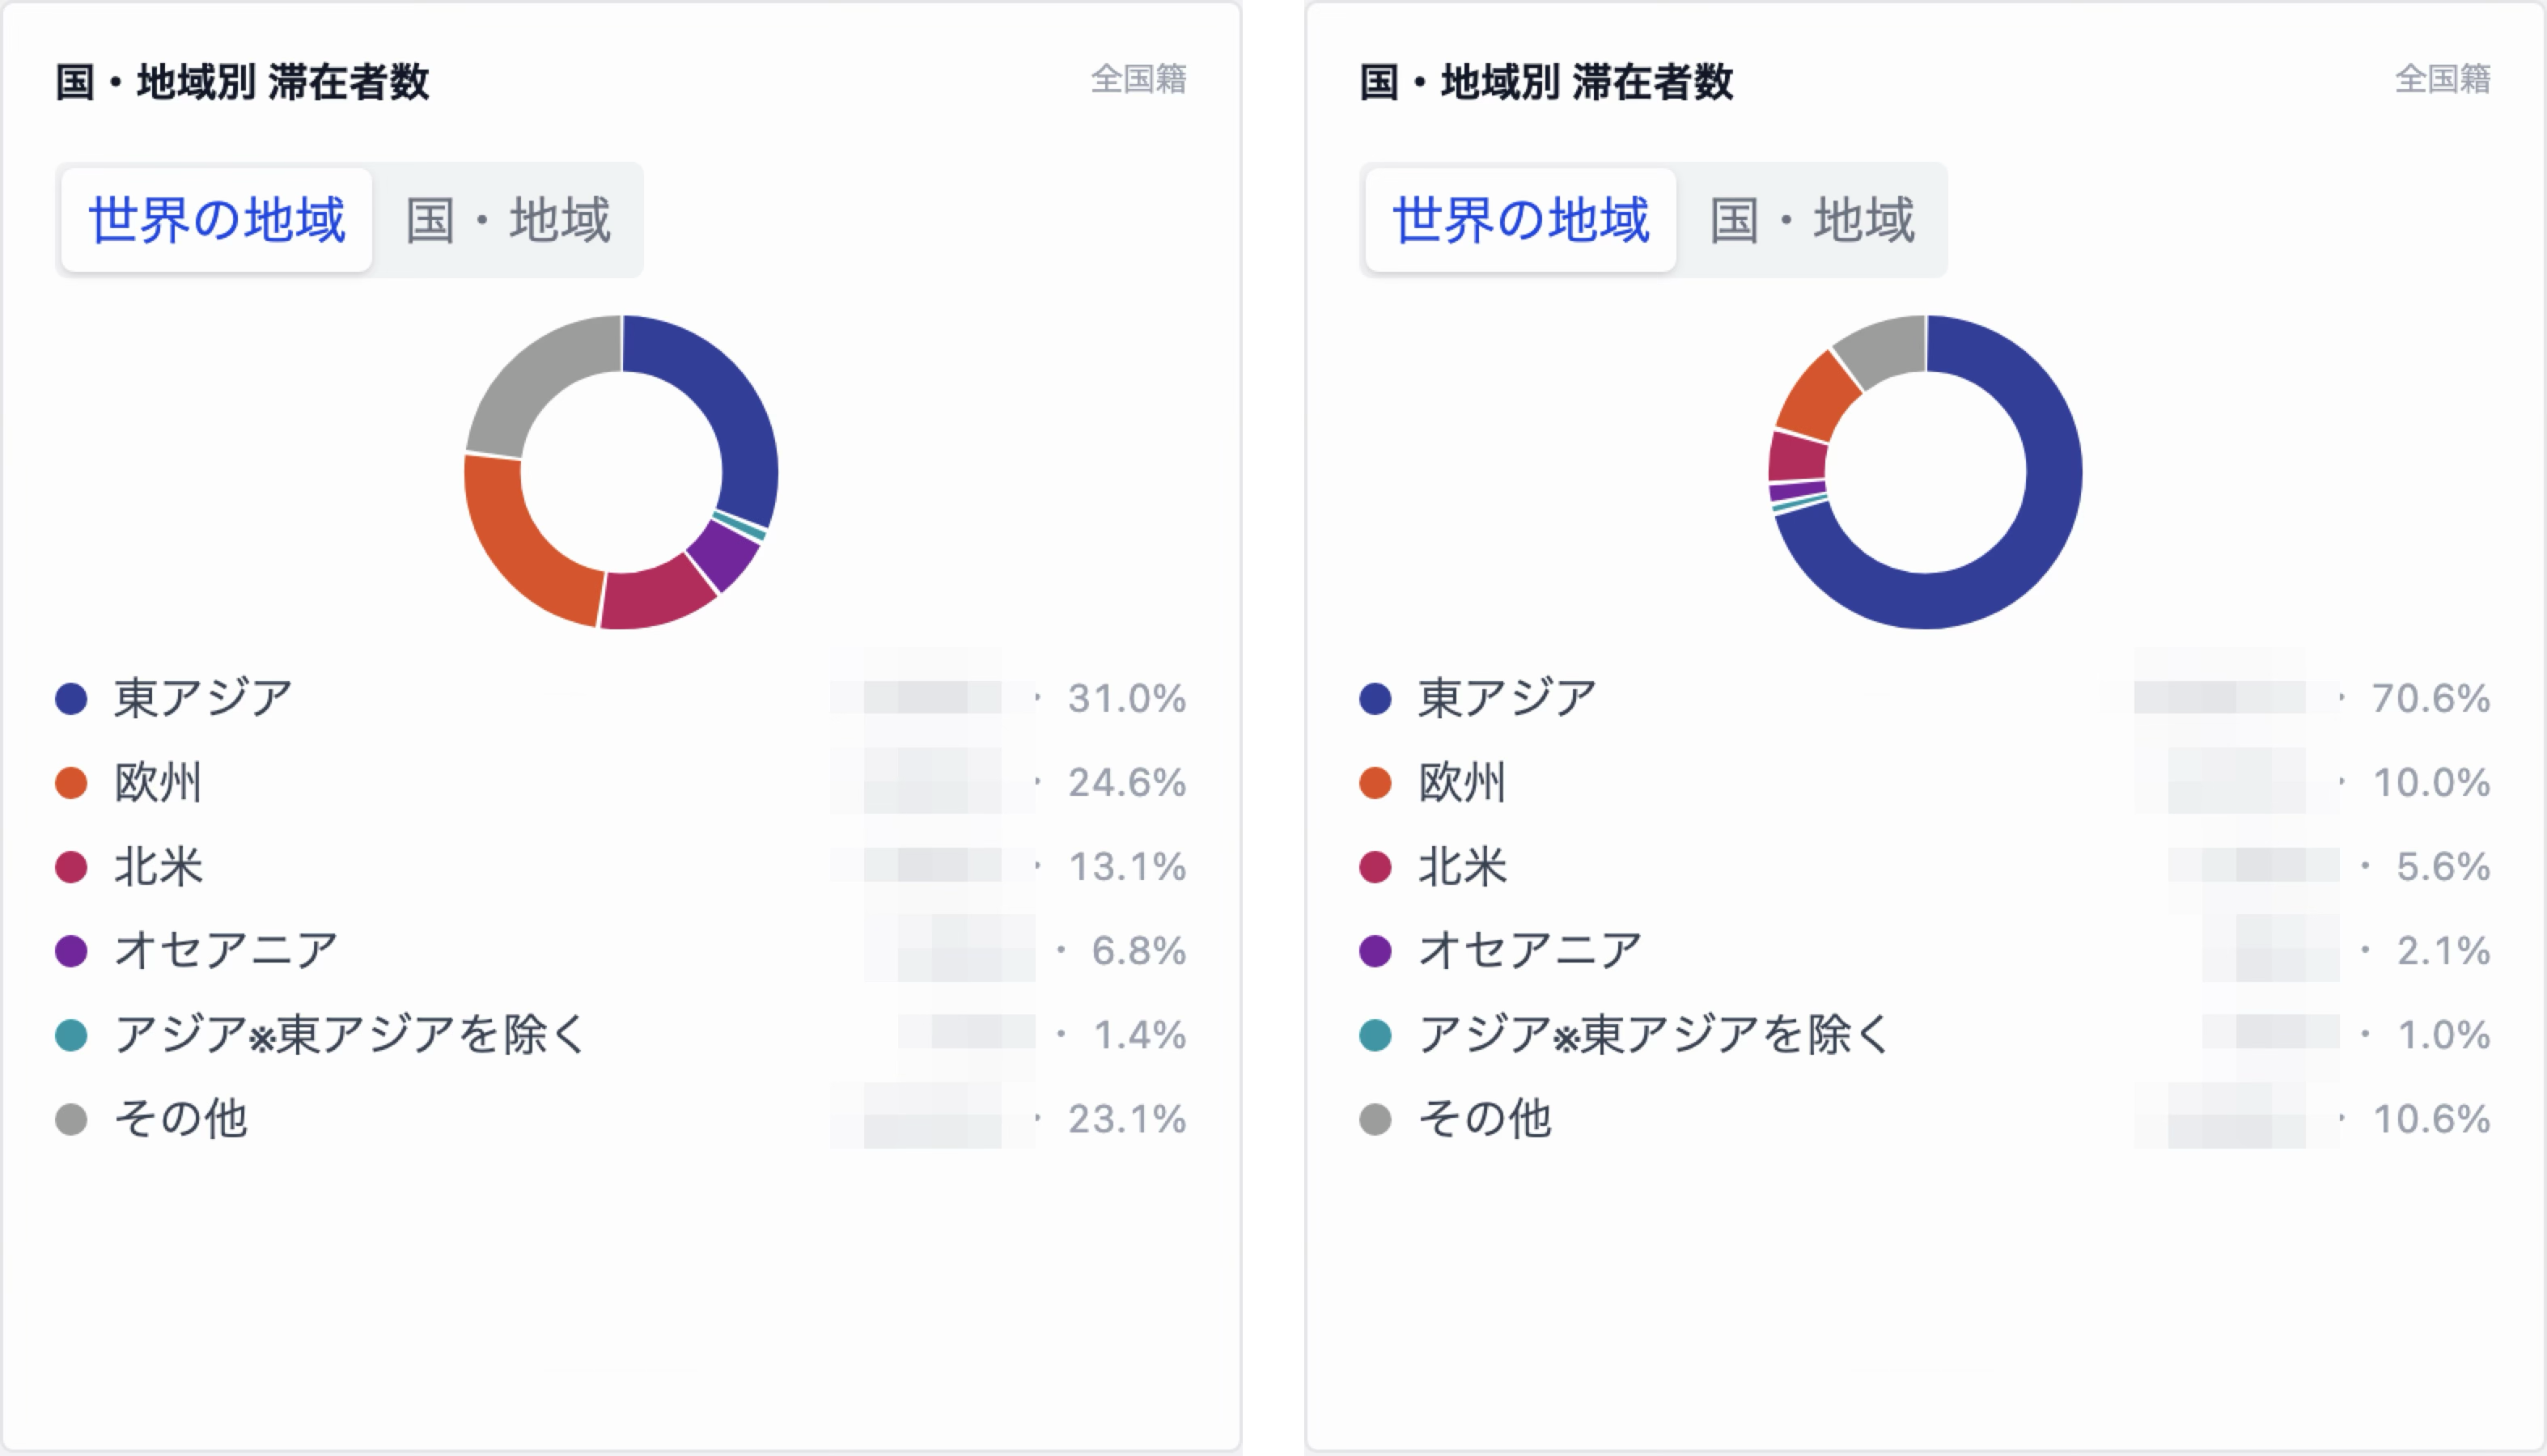Select 世界の地域 tab in right panel

click(1520, 220)
